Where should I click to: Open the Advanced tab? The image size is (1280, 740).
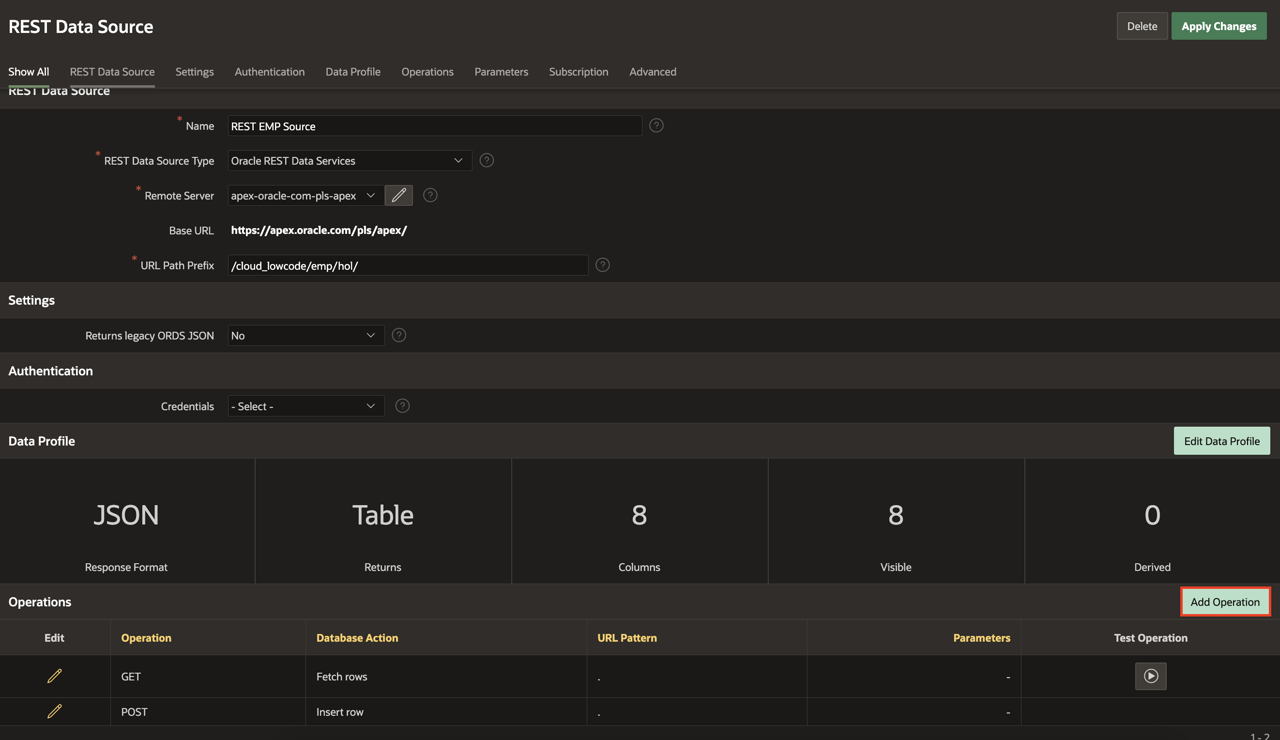coord(652,72)
